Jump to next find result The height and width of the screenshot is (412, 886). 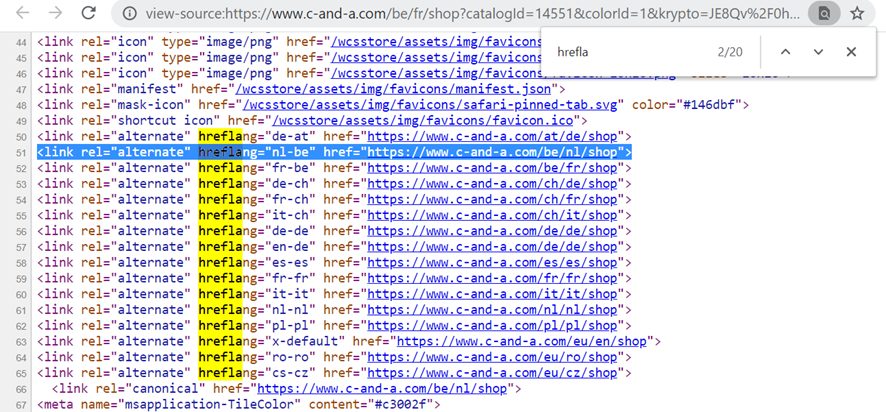(x=818, y=52)
